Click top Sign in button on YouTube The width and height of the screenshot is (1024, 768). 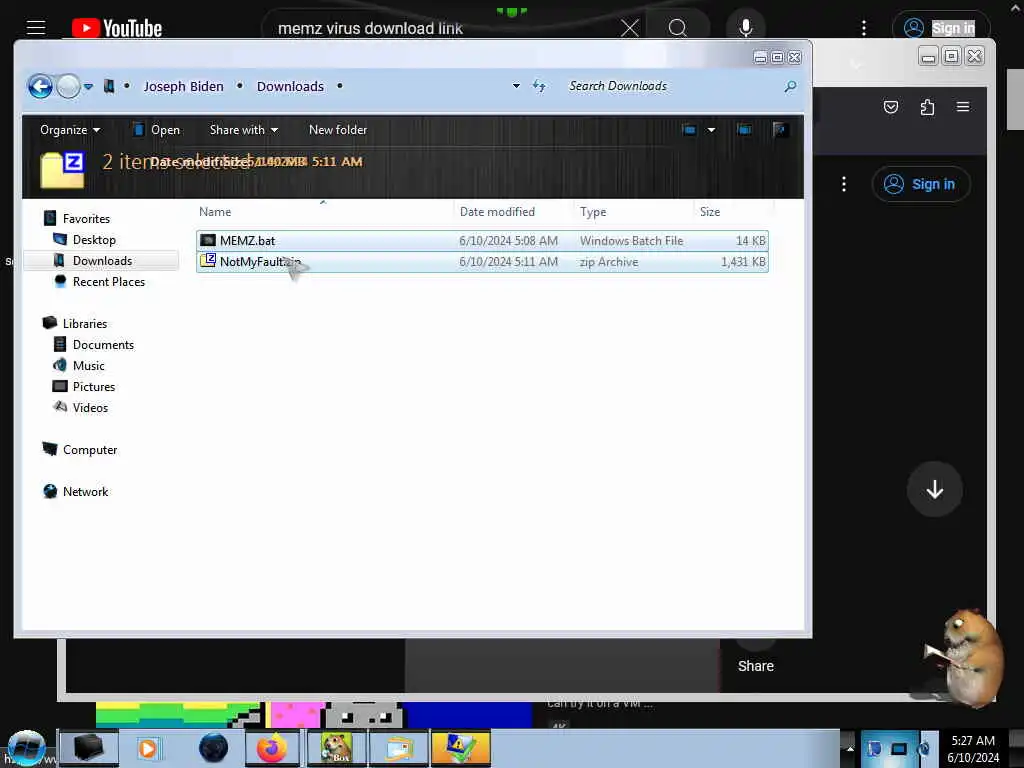pyautogui.click(x=941, y=28)
